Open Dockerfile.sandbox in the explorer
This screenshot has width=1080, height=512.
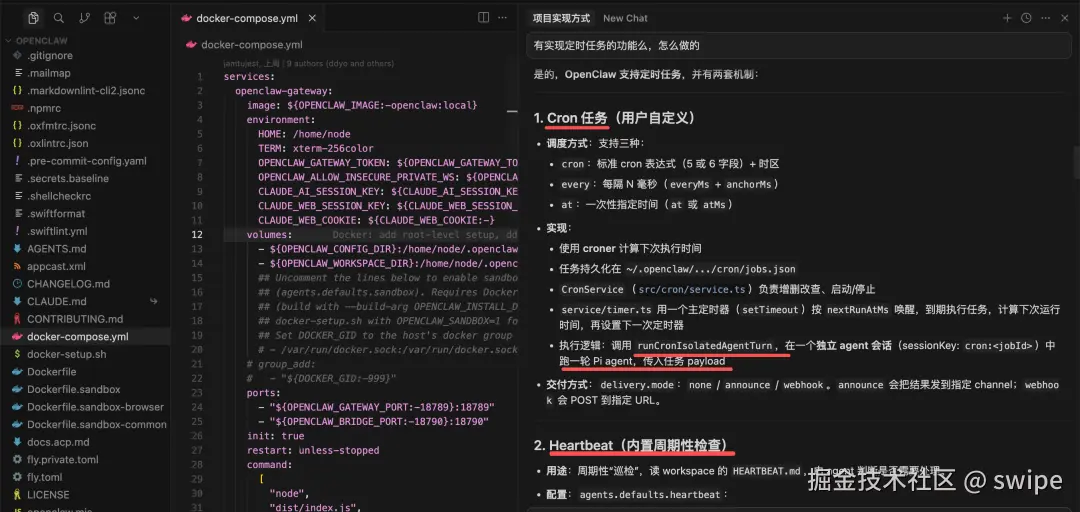click(74, 389)
